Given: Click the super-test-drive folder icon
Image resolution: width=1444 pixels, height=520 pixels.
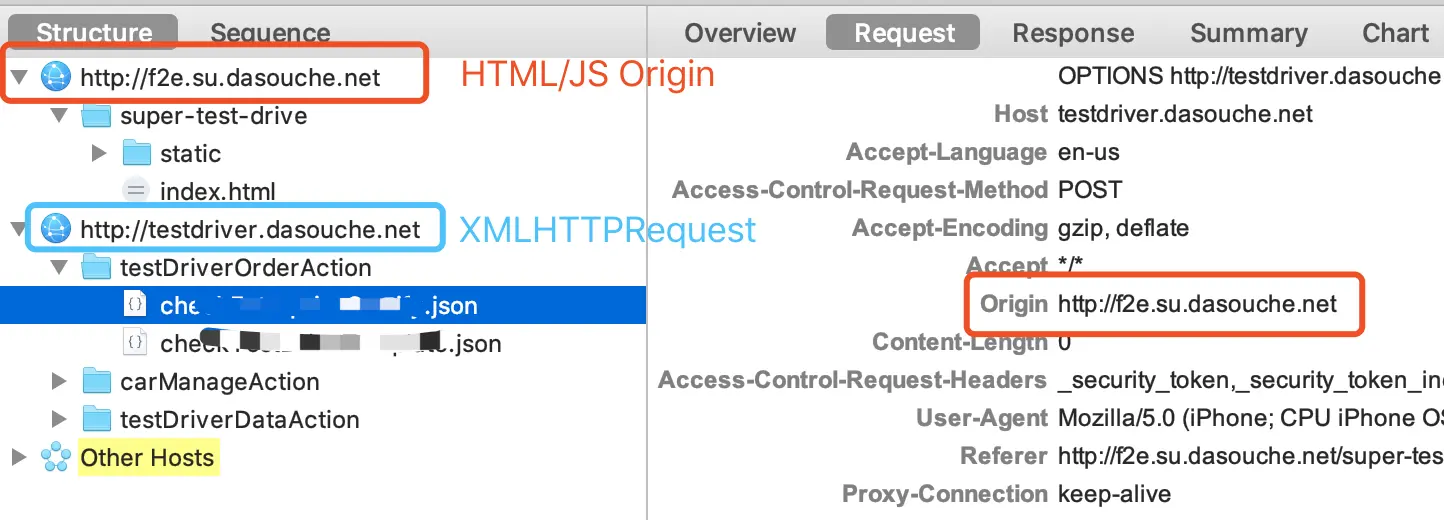Looking at the screenshot, I should [x=96, y=116].
